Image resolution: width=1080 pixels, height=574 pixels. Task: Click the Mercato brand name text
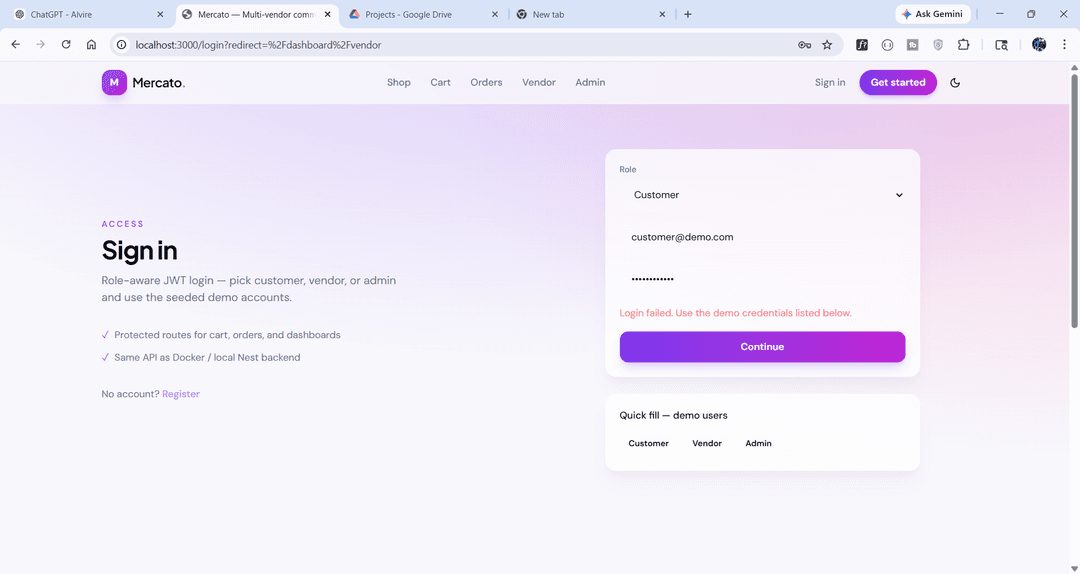(x=158, y=83)
